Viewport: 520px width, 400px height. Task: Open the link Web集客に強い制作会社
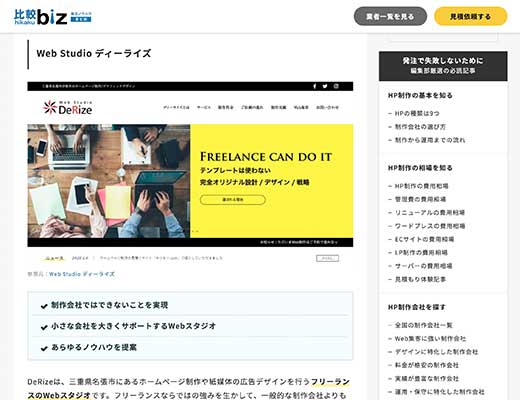430,338
